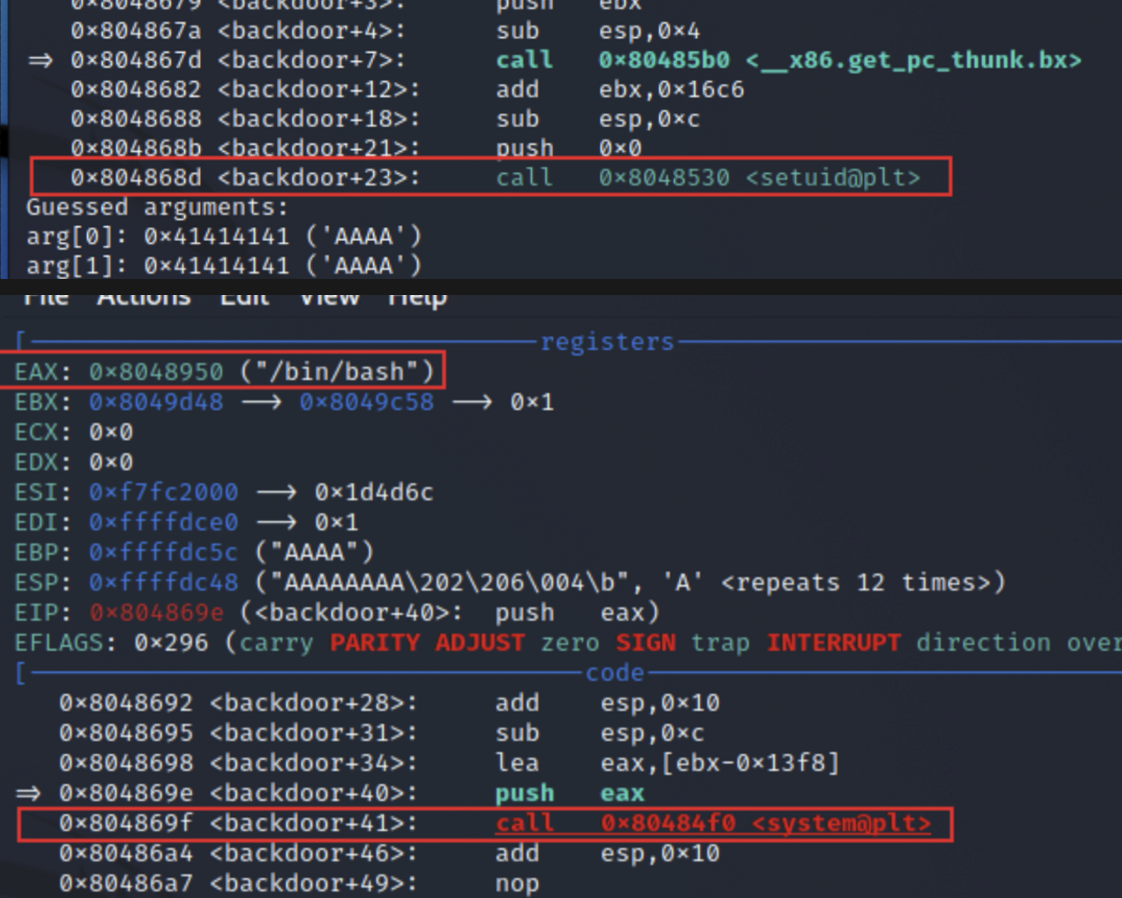The height and width of the screenshot is (898, 1122).
Task: Click the code section header
Action: [x=614, y=673]
